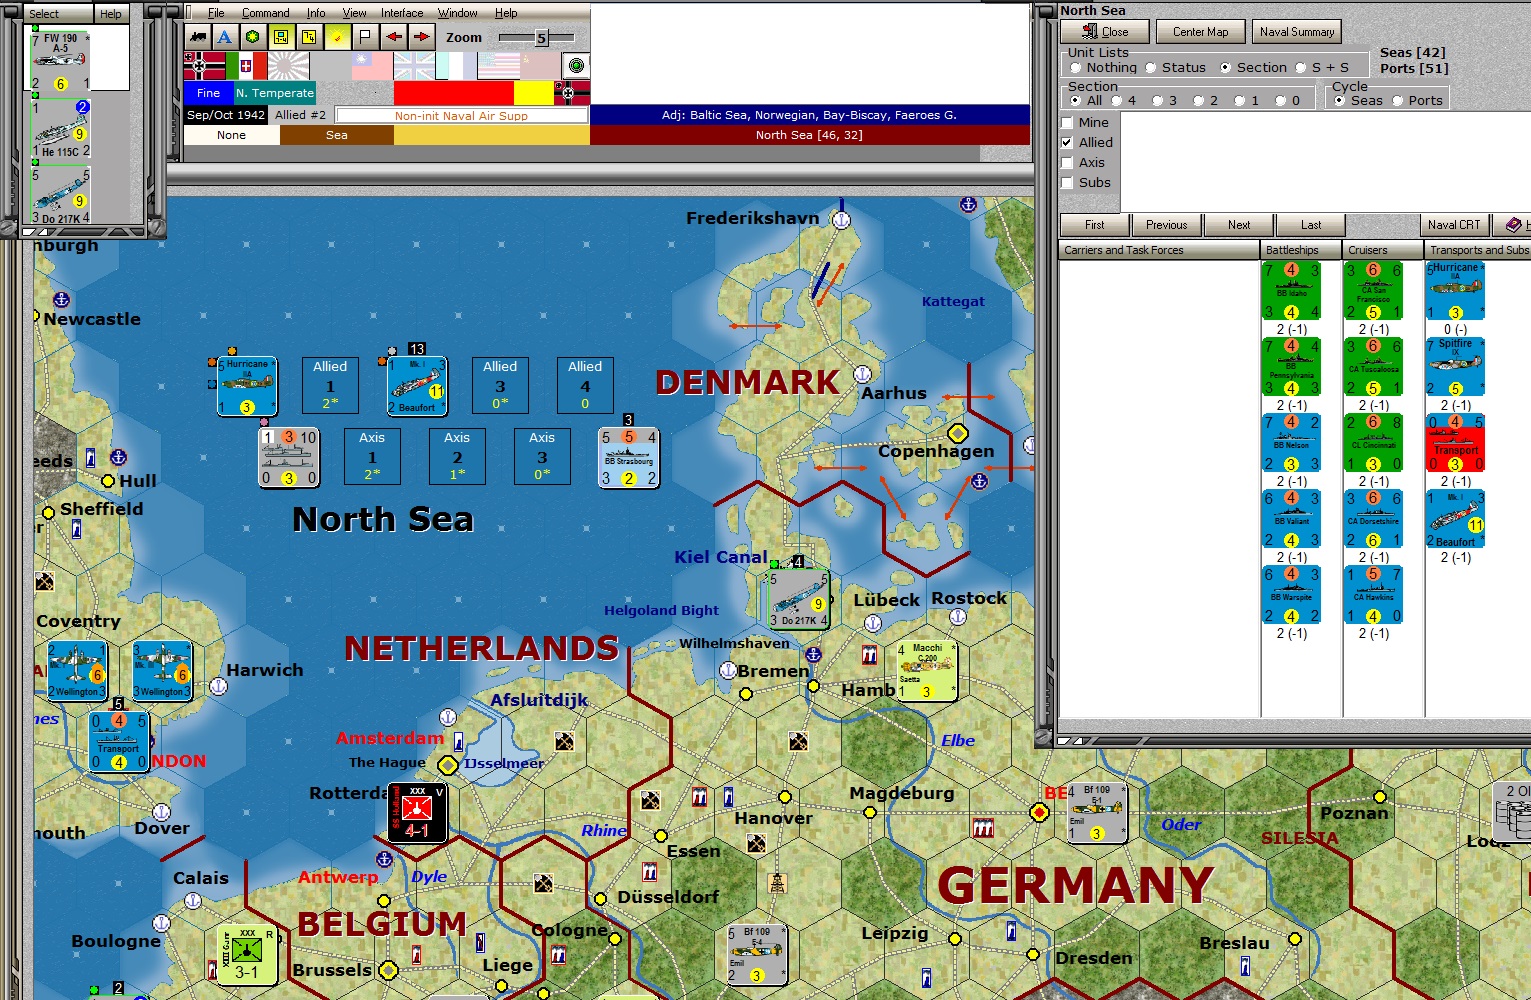Click the white flag toolbar icon
Screen dimensions: 1531x1000
366,37
